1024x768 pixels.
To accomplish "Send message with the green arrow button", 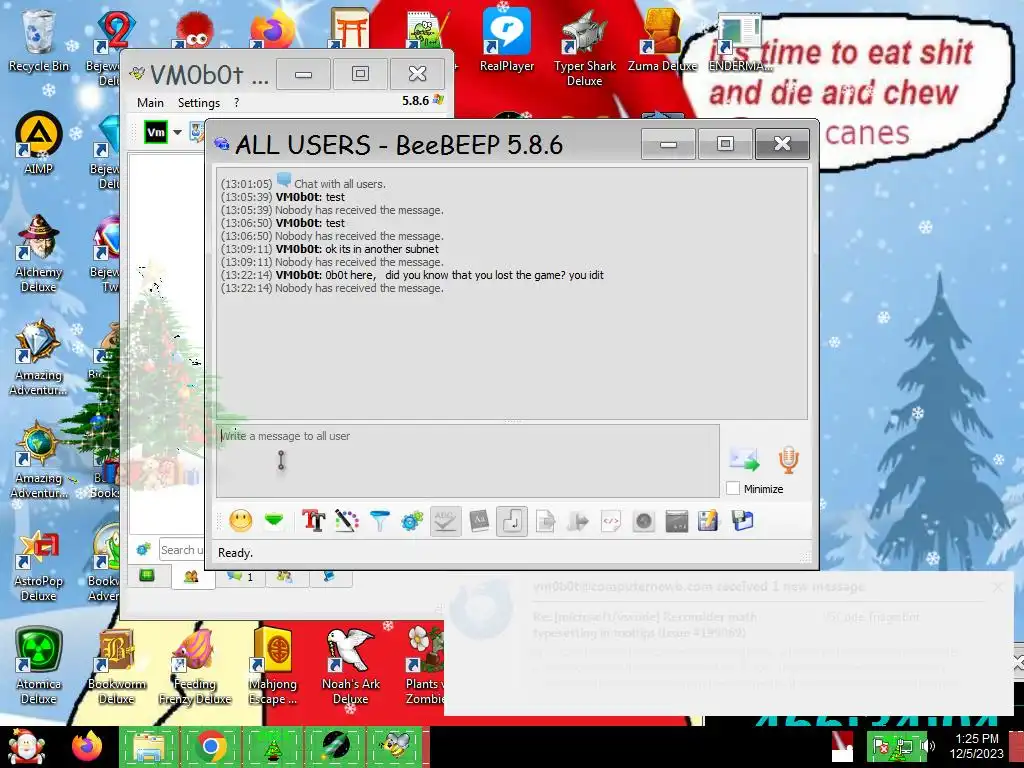I will [744, 460].
